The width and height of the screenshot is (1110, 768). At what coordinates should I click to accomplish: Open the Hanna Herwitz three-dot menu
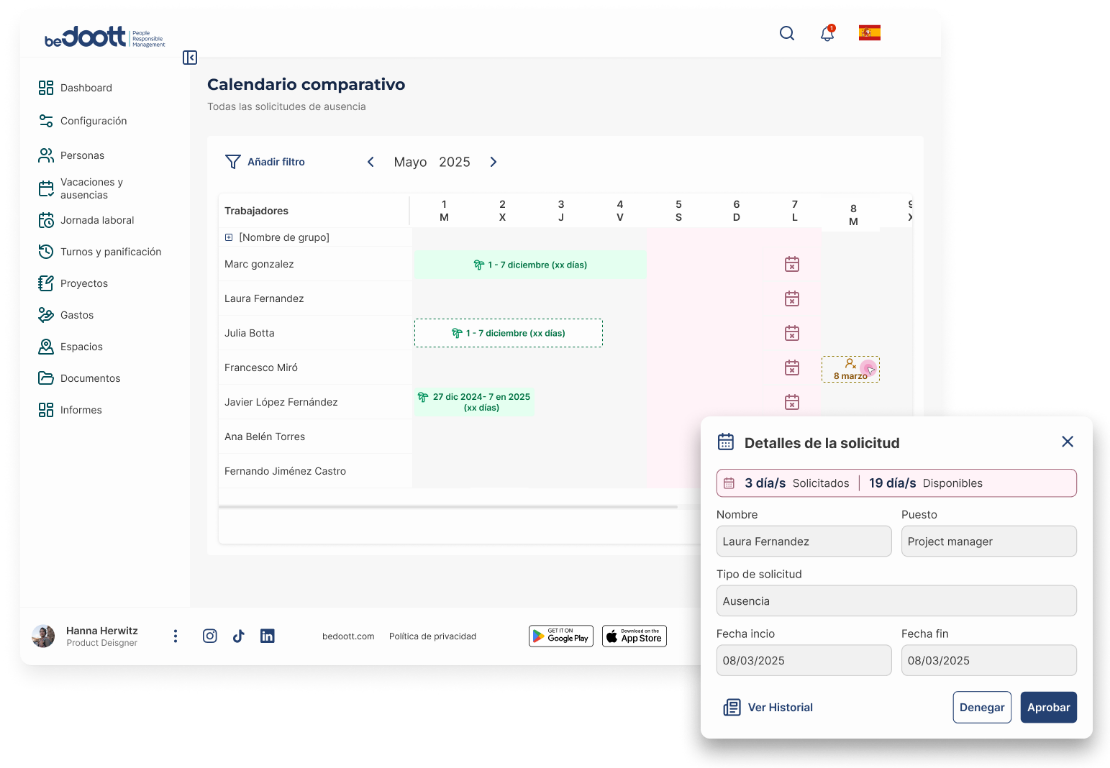click(x=176, y=636)
